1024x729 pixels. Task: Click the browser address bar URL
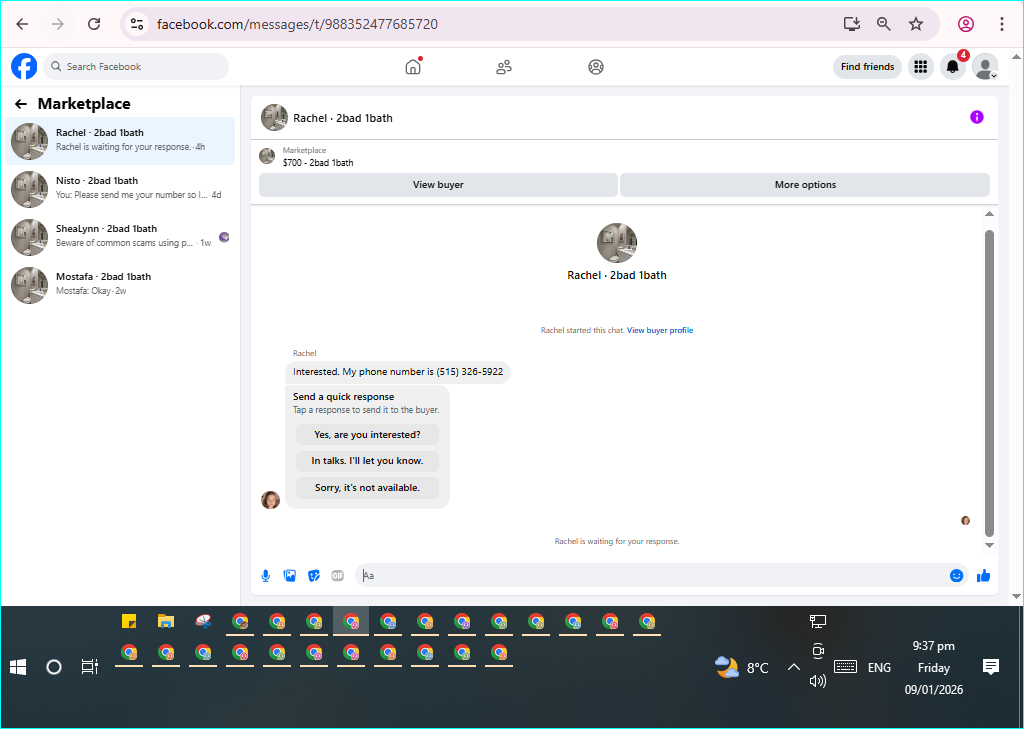pyautogui.click(x=297, y=24)
